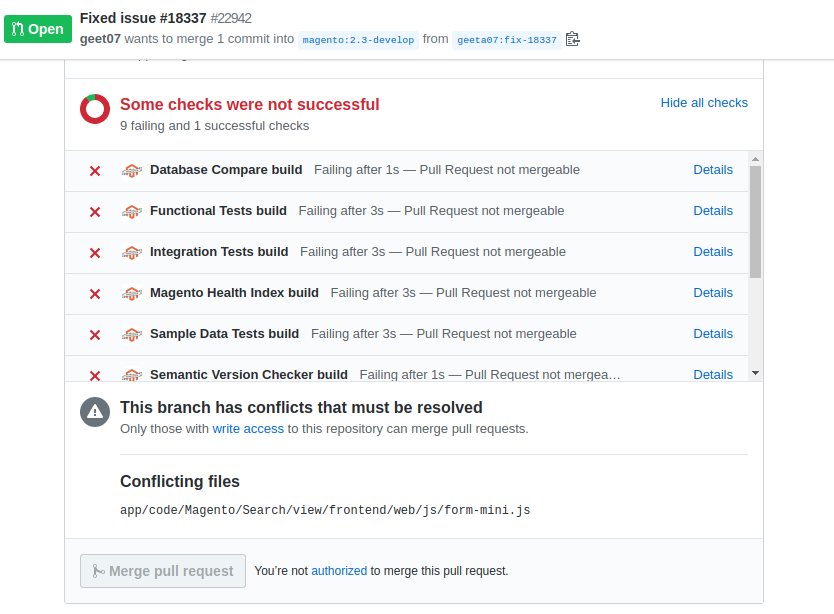Click the Sample Data Tests build check name

224,334
